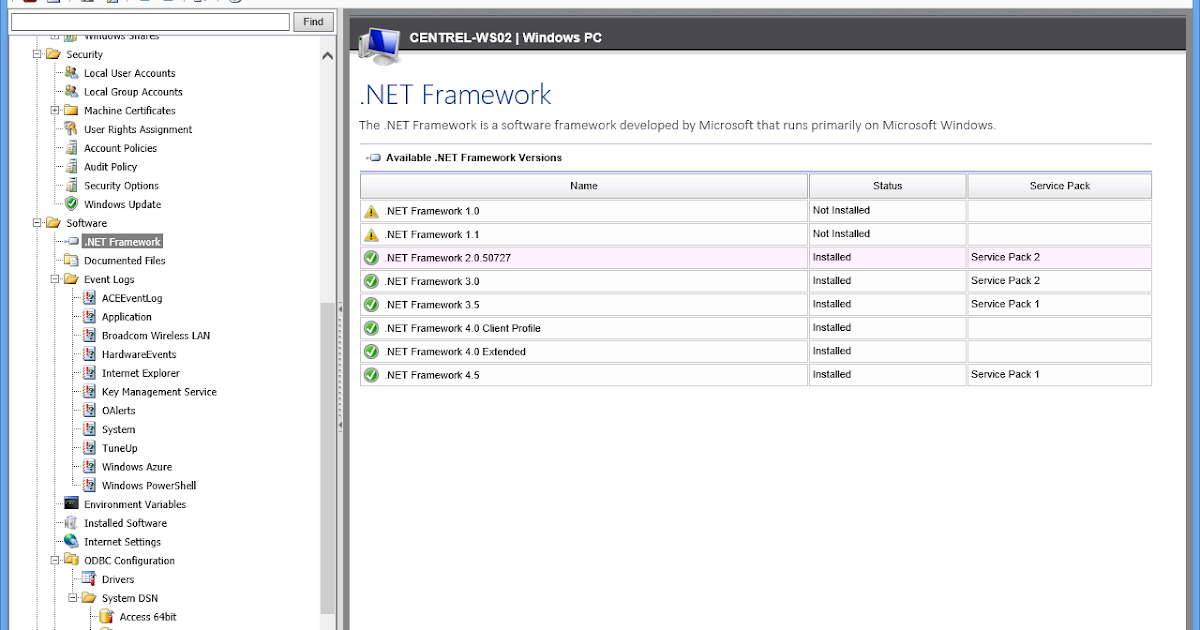1200x630 pixels.
Task: Click the ODBC Drivers icon
Action: [x=89, y=579]
